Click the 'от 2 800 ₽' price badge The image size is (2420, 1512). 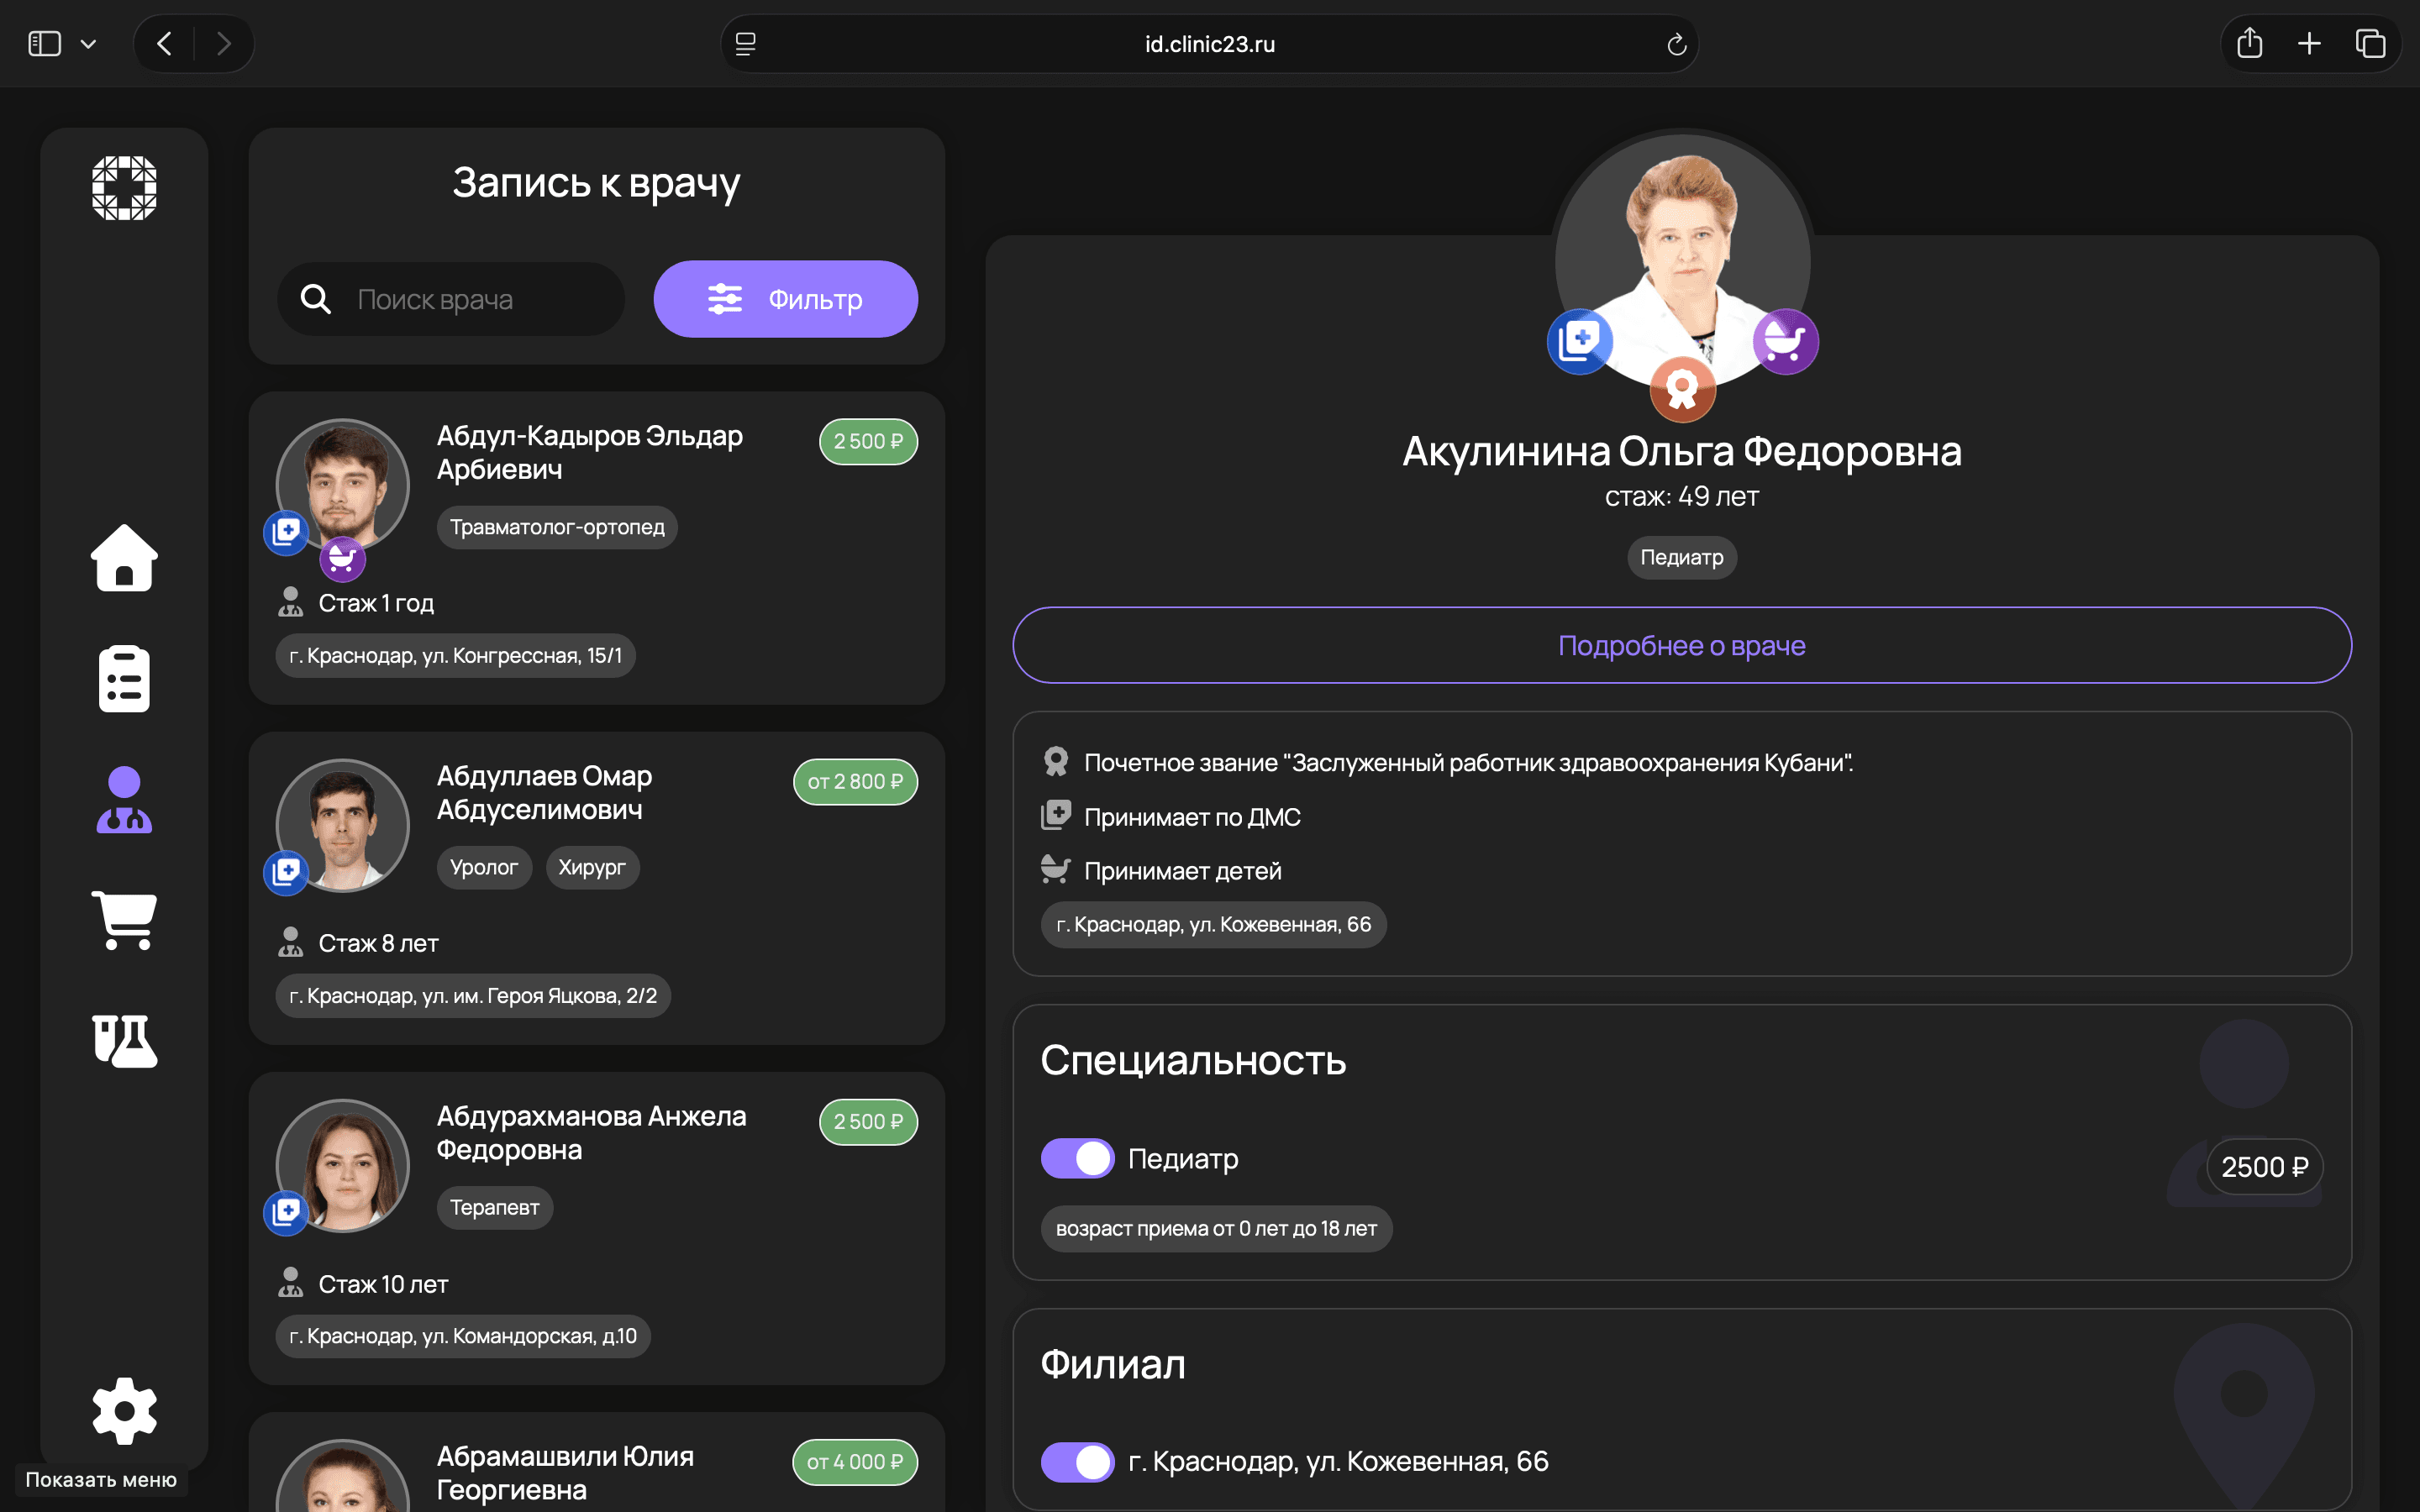[x=855, y=781]
